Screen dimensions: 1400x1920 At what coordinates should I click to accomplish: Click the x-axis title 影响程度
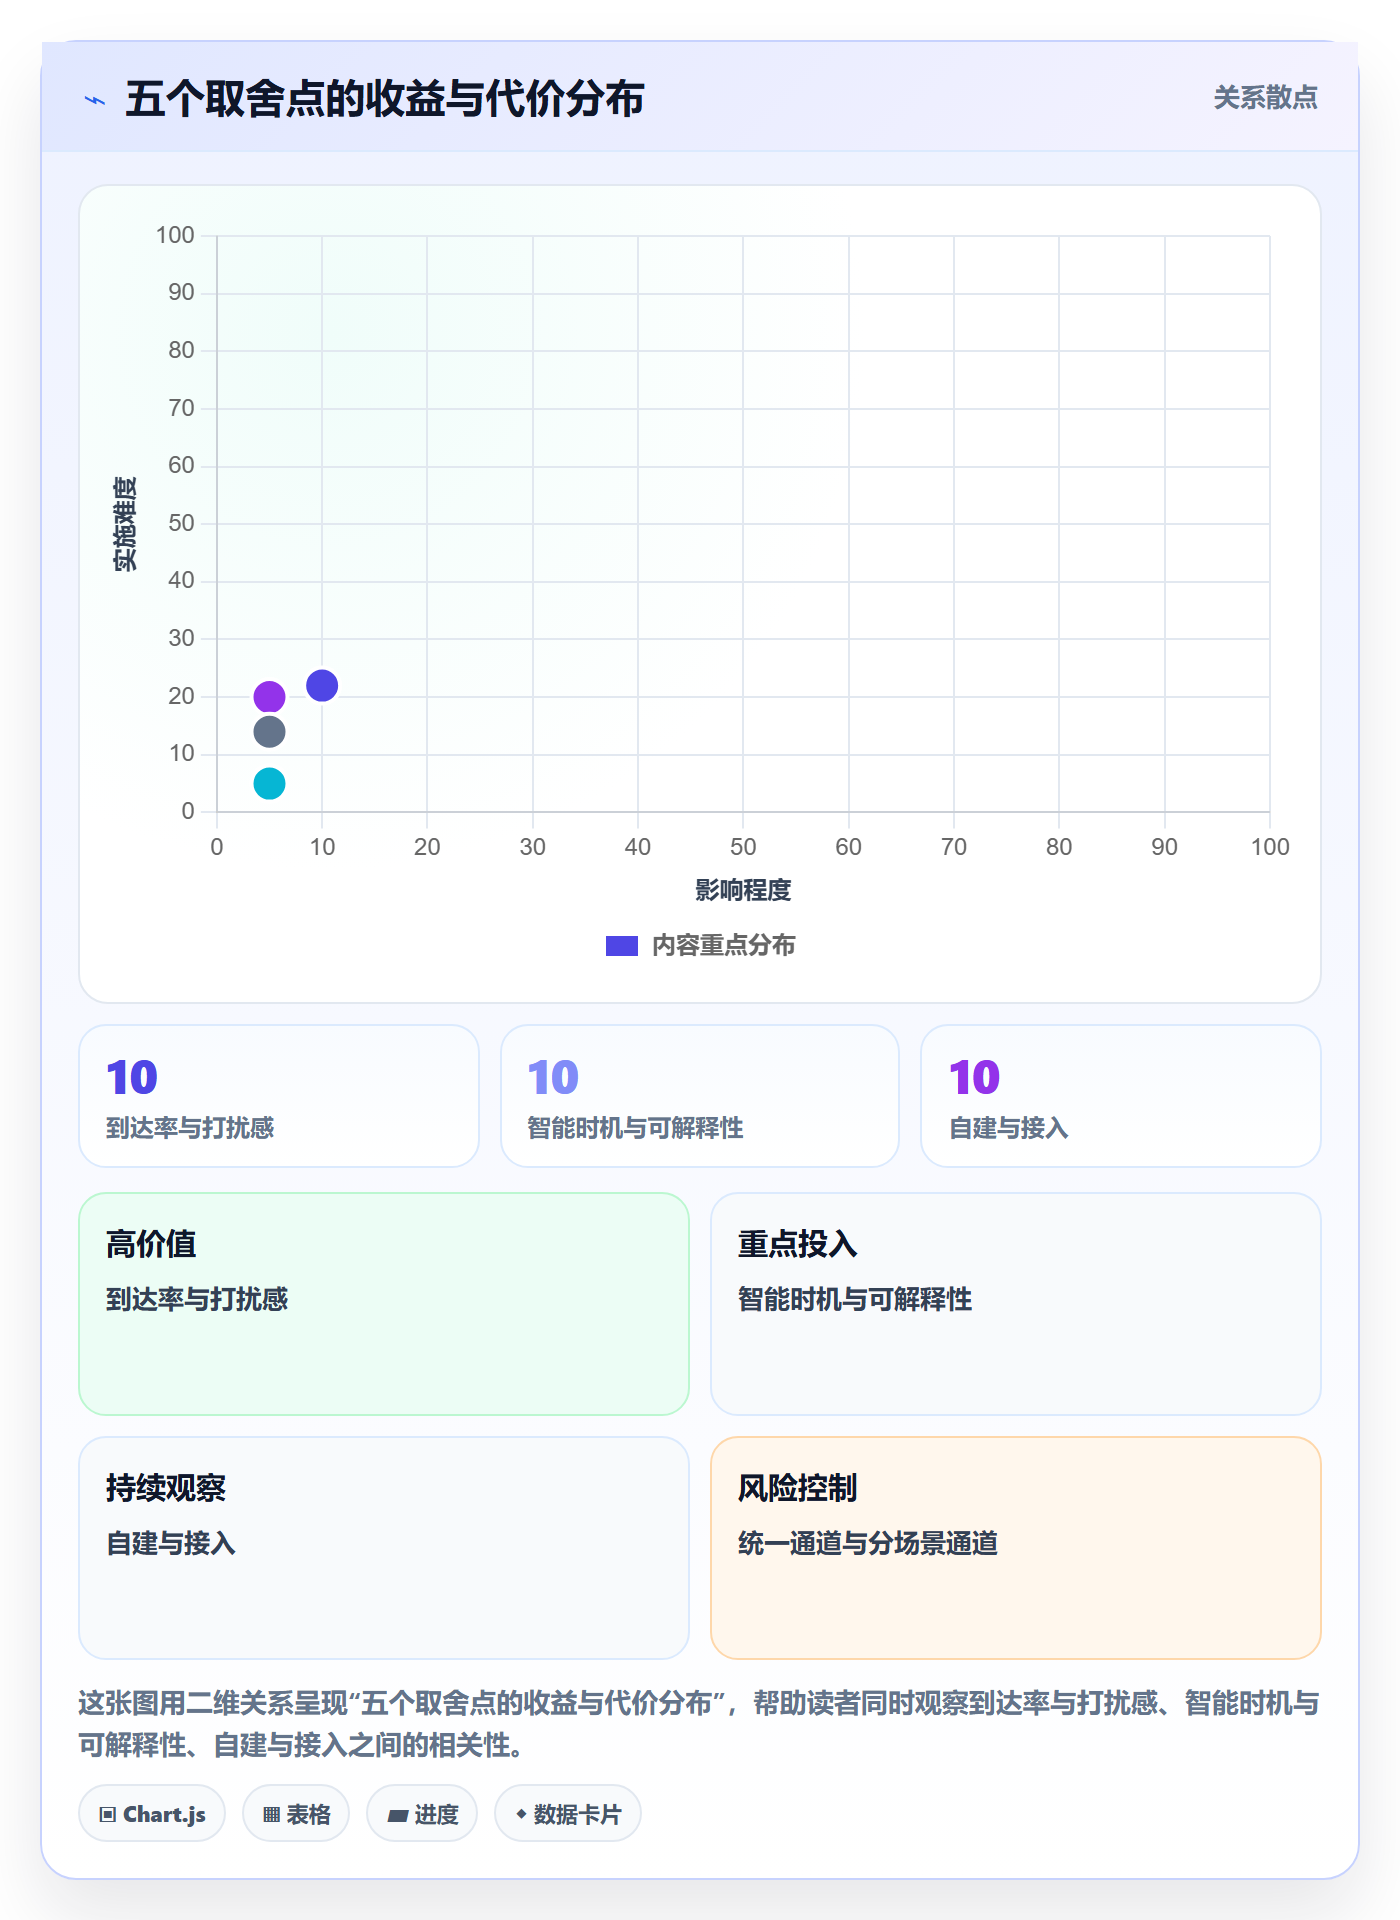pos(743,890)
